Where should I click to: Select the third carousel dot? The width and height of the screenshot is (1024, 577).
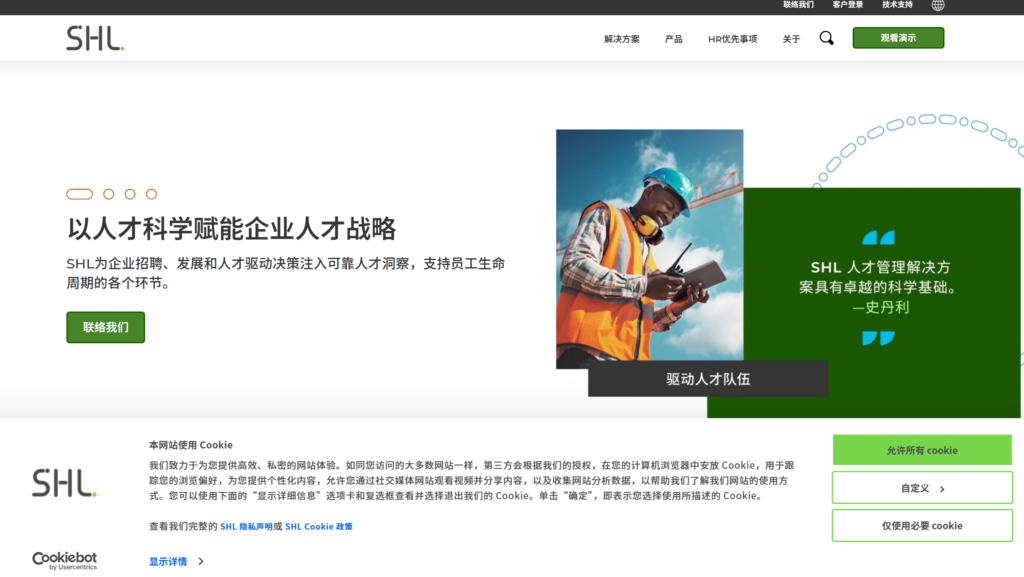click(x=128, y=193)
